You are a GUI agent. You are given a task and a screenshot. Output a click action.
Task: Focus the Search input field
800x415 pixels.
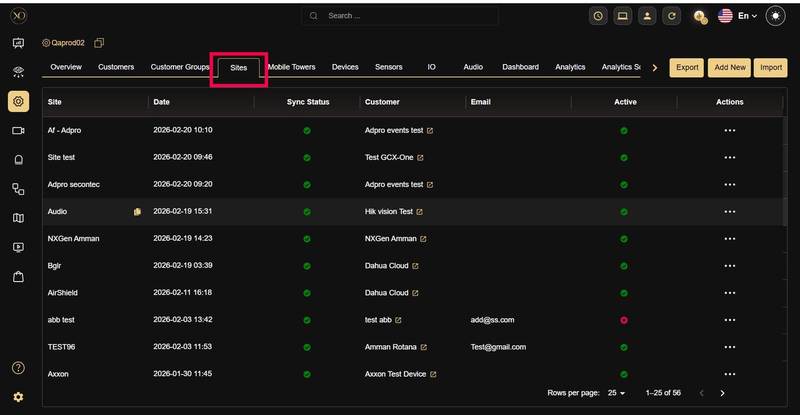399,16
